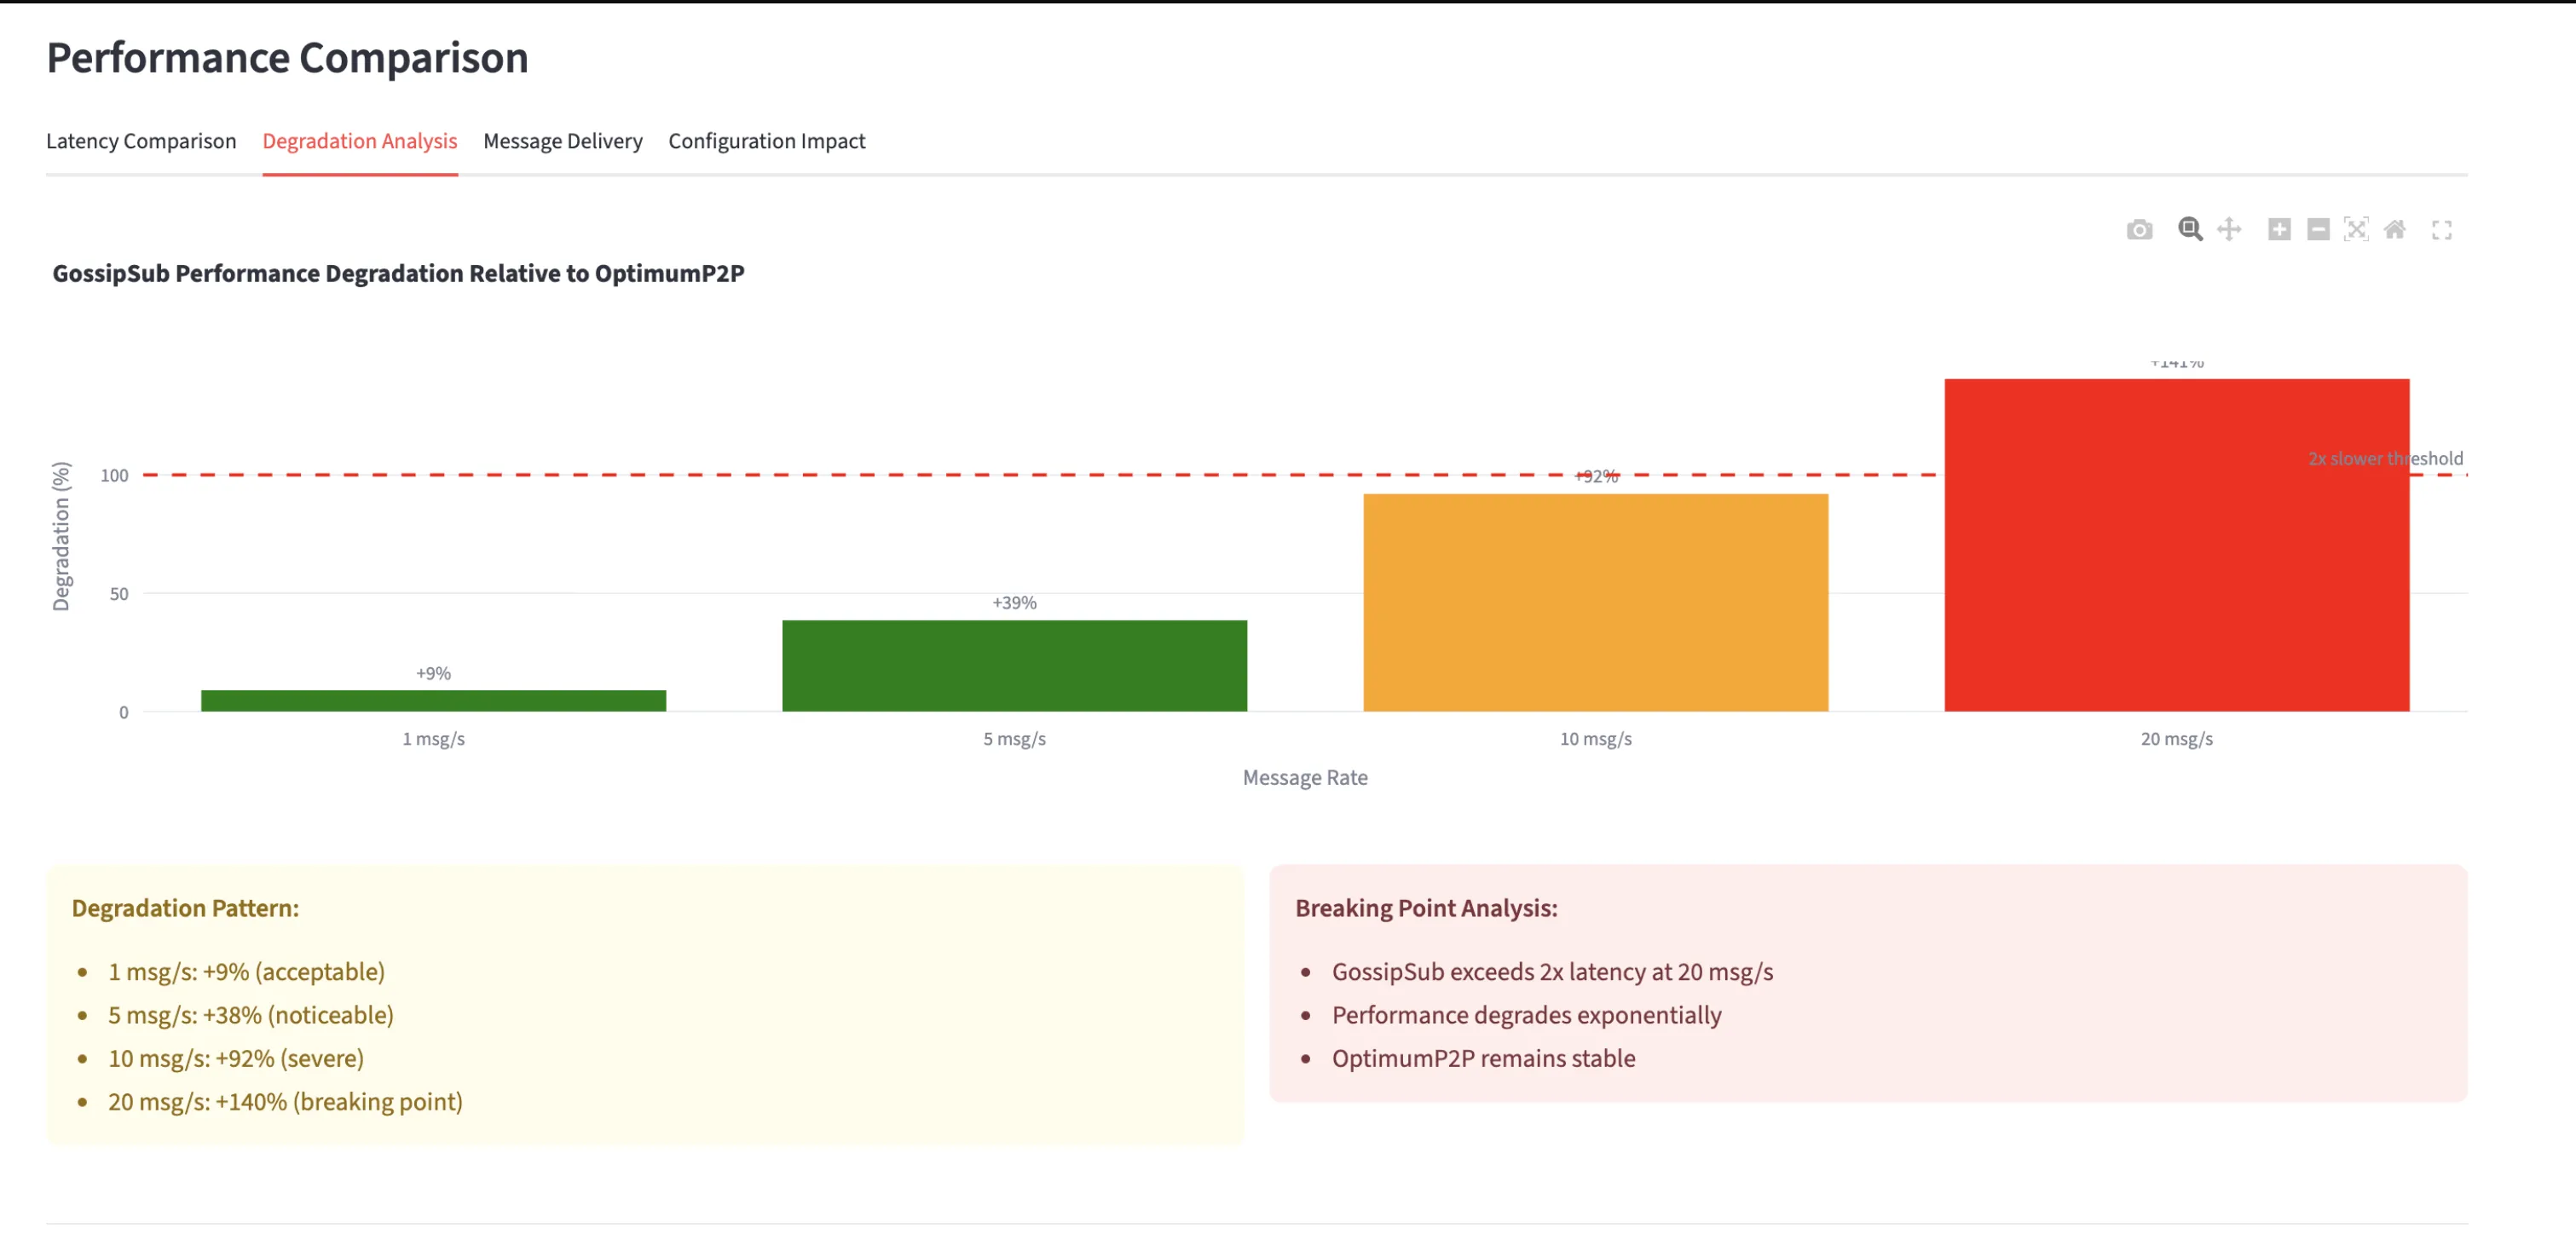Click the Degradation Analysis tab
2576x1234 pixels.
pos(360,141)
